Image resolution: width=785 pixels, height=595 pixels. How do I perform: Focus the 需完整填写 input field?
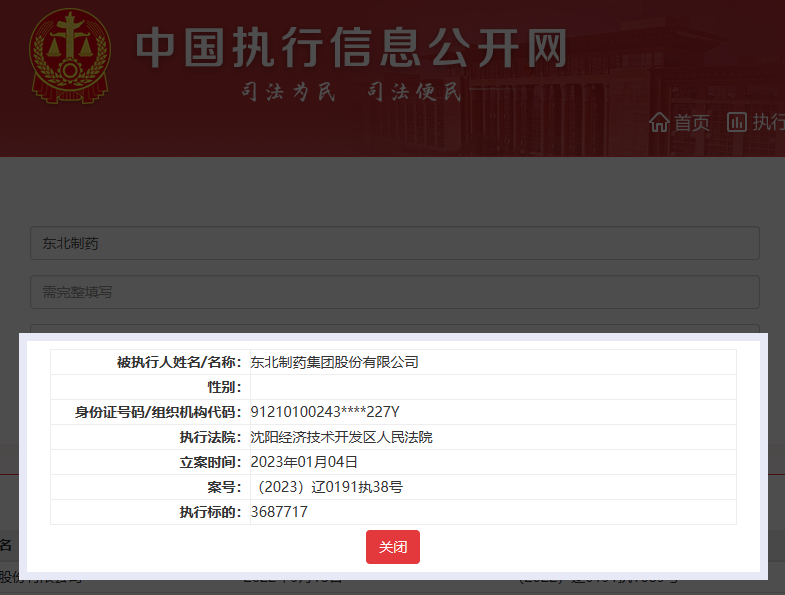coord(395,292)
